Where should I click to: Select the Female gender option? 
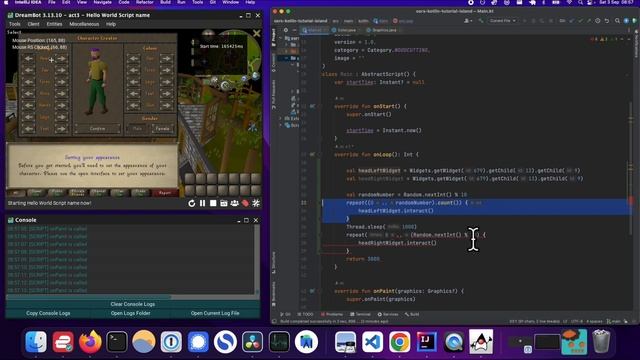162,129
